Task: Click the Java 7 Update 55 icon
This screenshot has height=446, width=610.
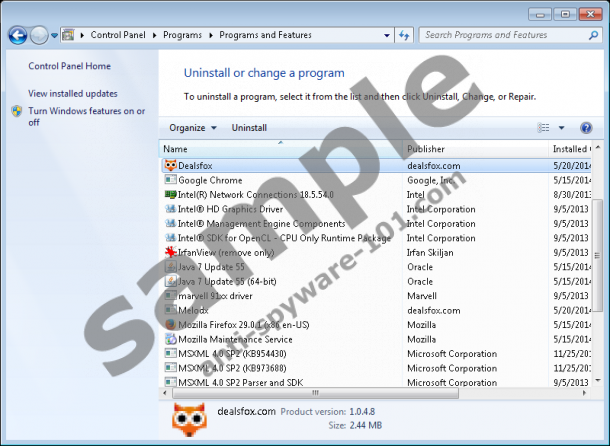Action: [x=170, y=267]
